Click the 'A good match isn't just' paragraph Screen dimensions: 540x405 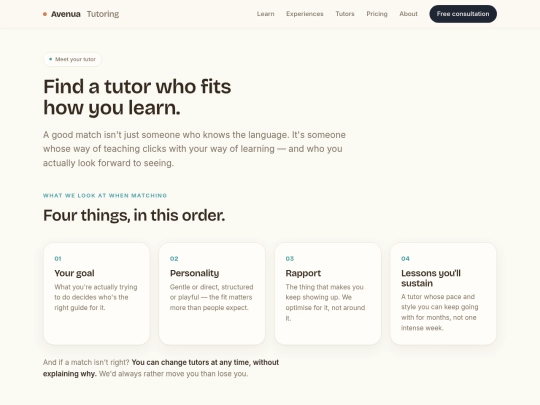pos(194,149)
